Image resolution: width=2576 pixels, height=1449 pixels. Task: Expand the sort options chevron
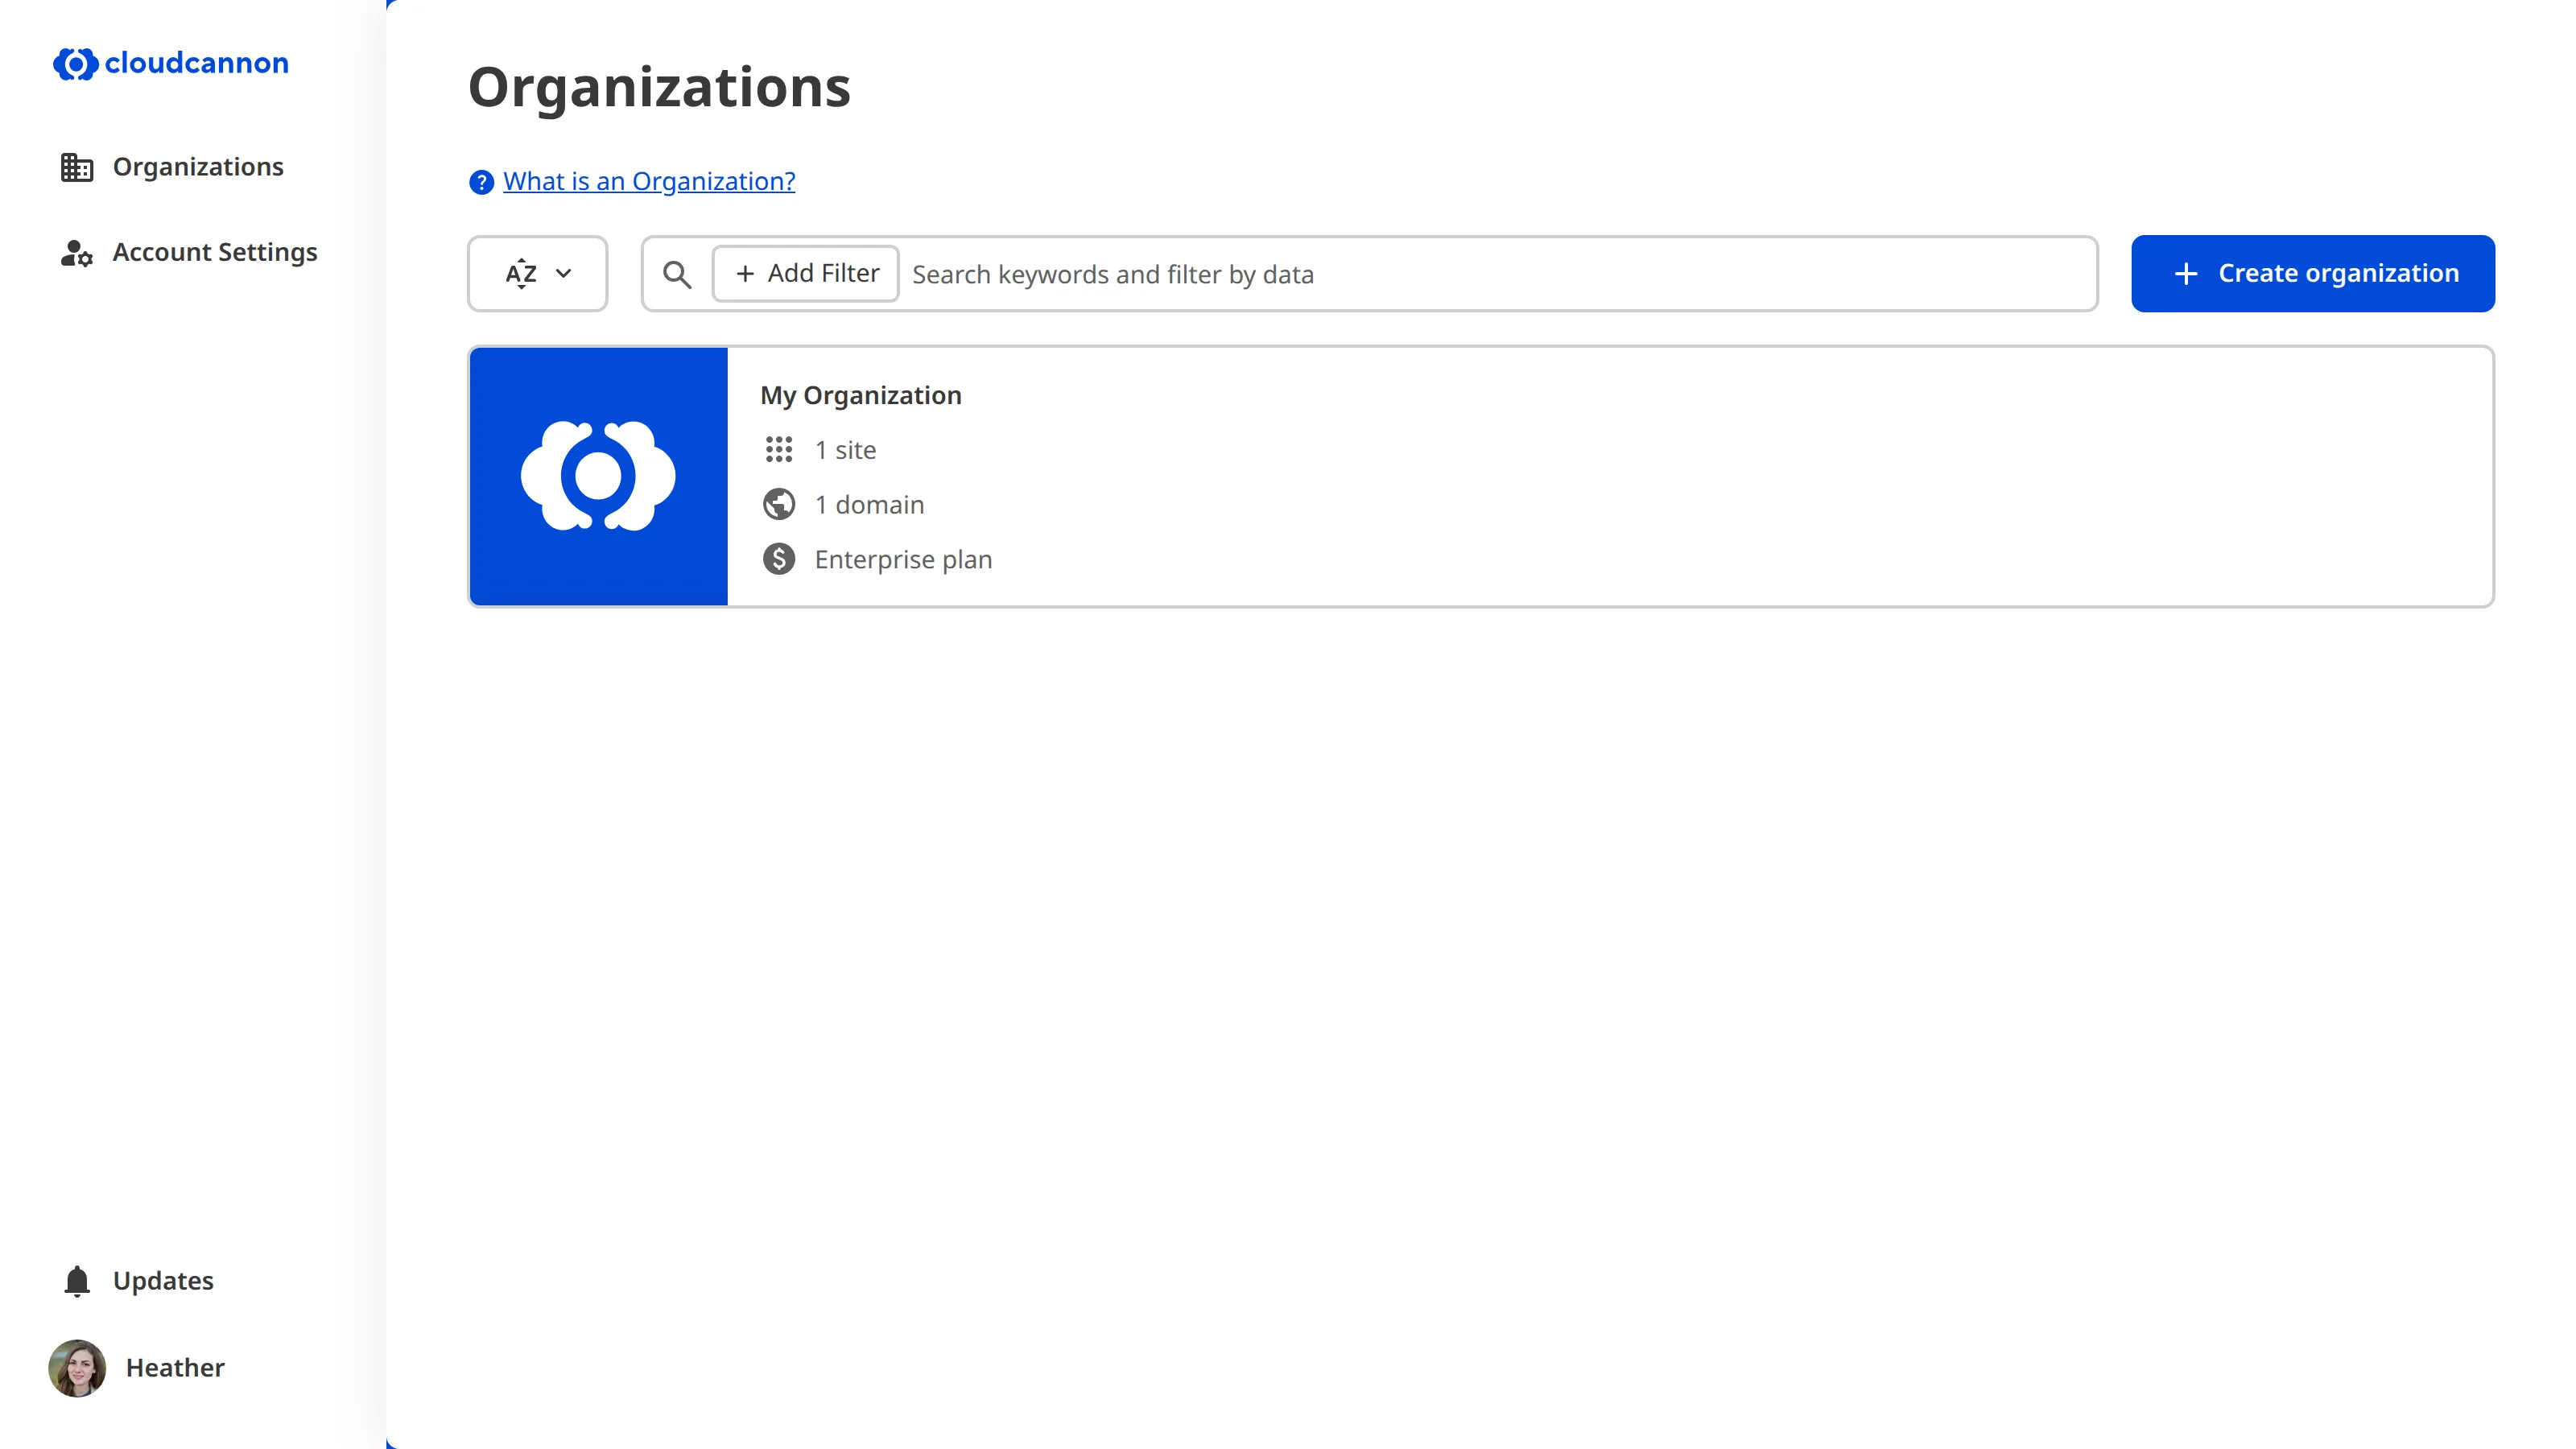tap(563, 273)
